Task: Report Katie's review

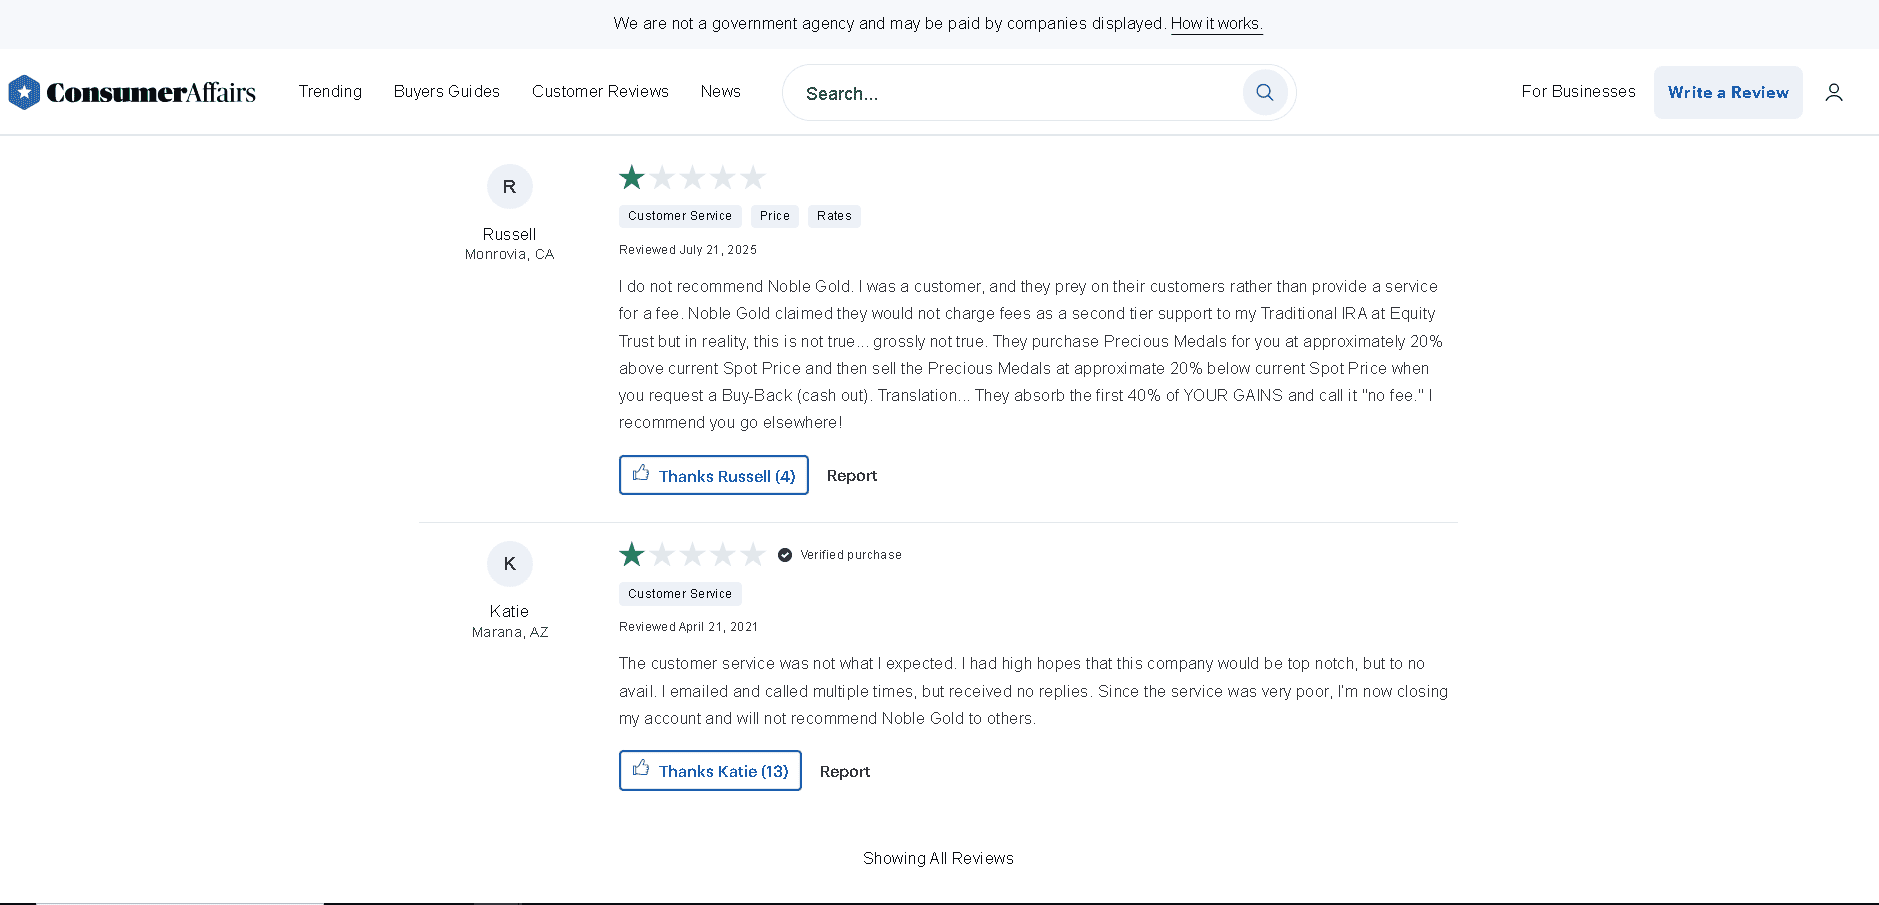Action: (845, 772)
